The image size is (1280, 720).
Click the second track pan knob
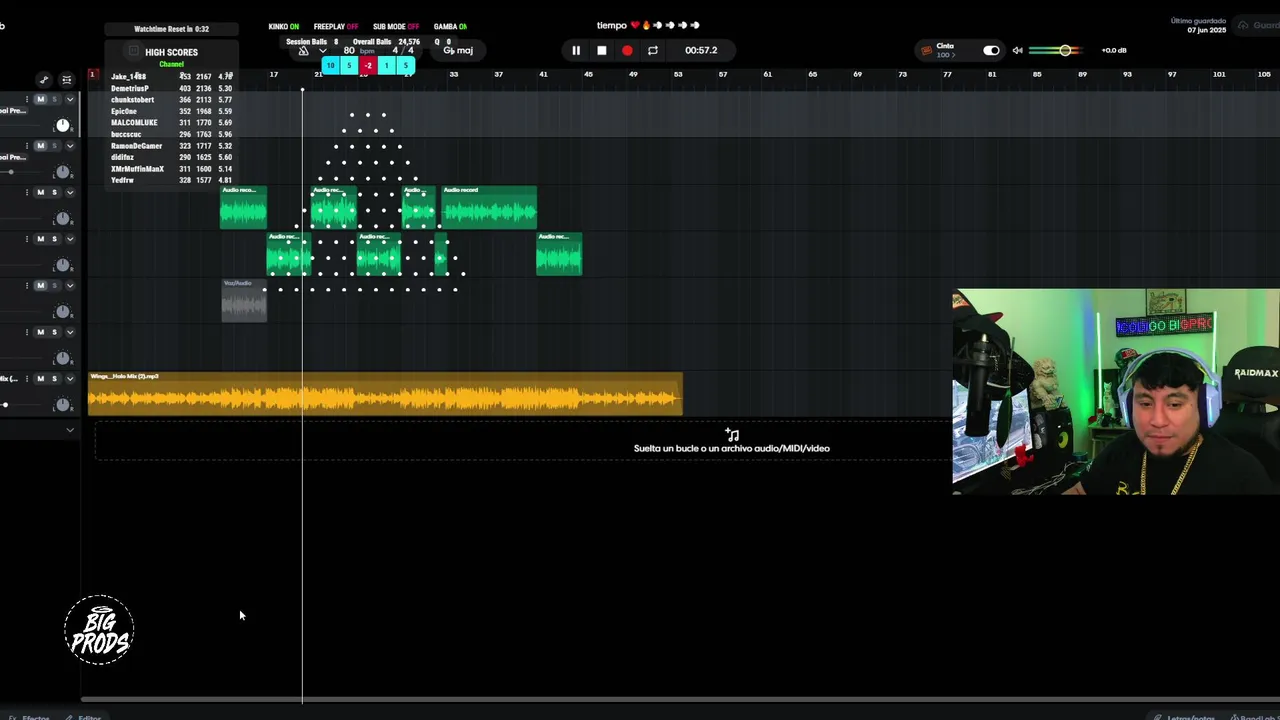click(x=63, y=172)
